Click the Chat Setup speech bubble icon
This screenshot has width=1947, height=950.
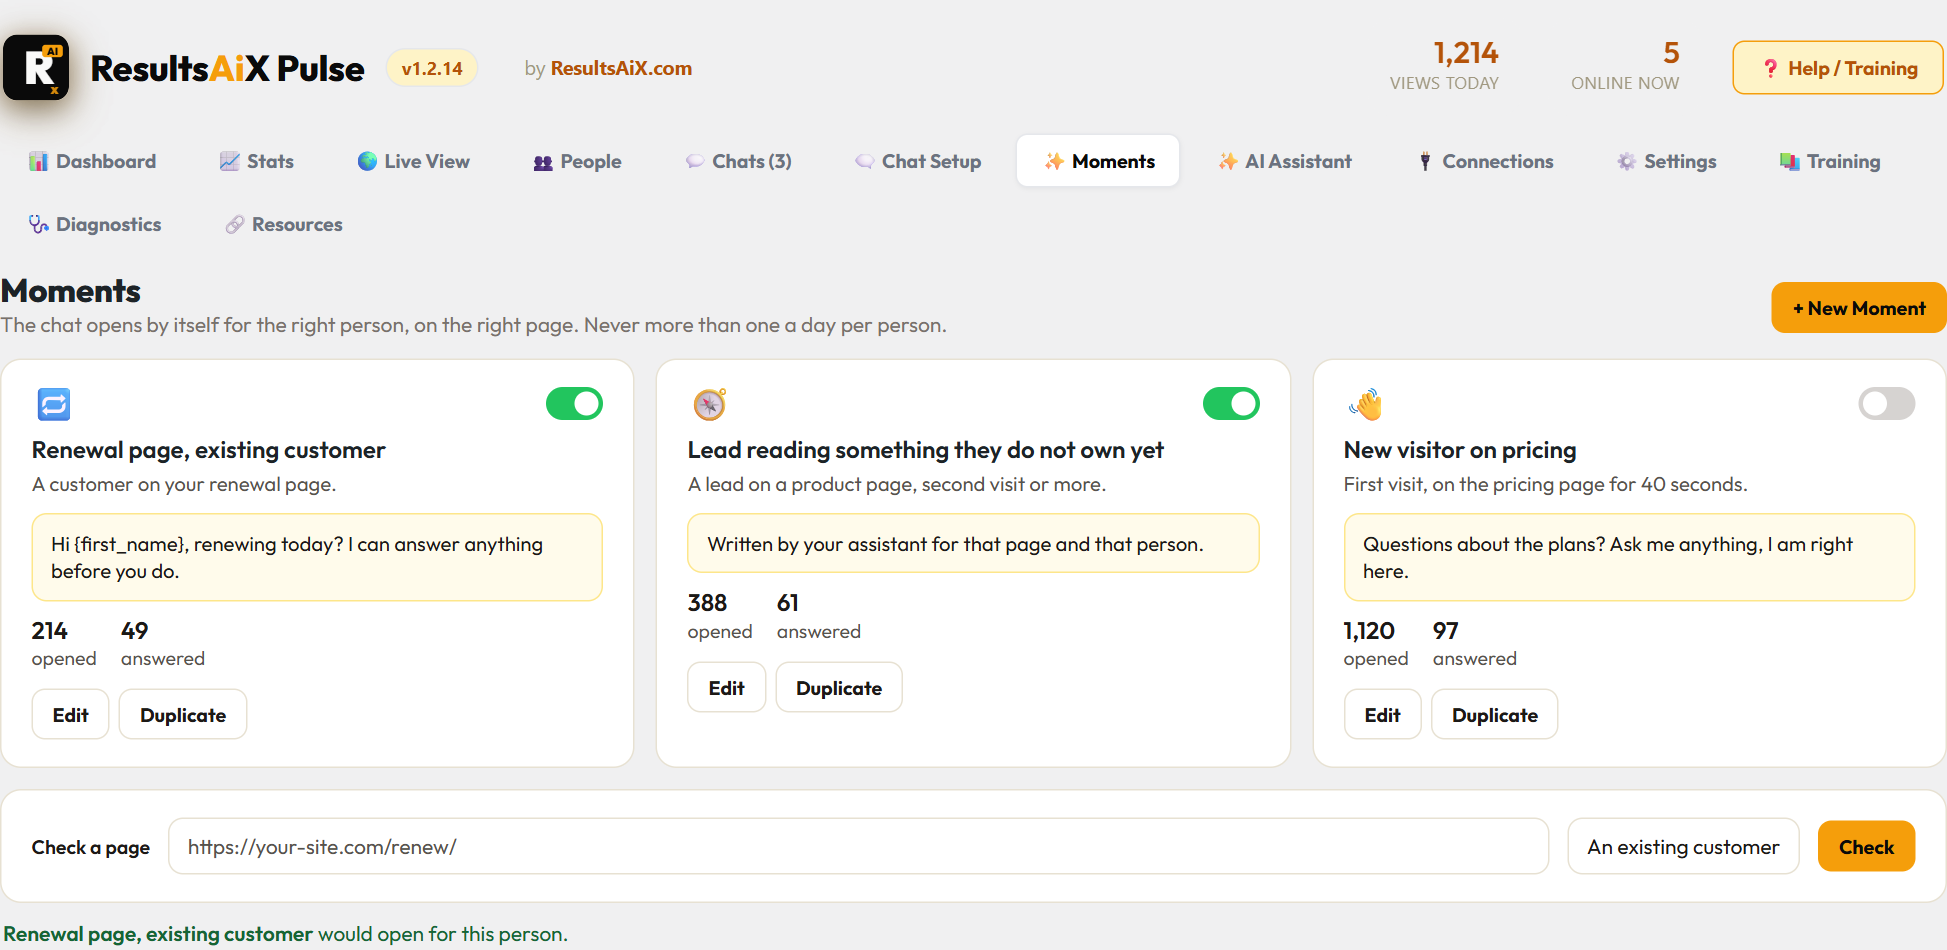[x=865, y=162]
